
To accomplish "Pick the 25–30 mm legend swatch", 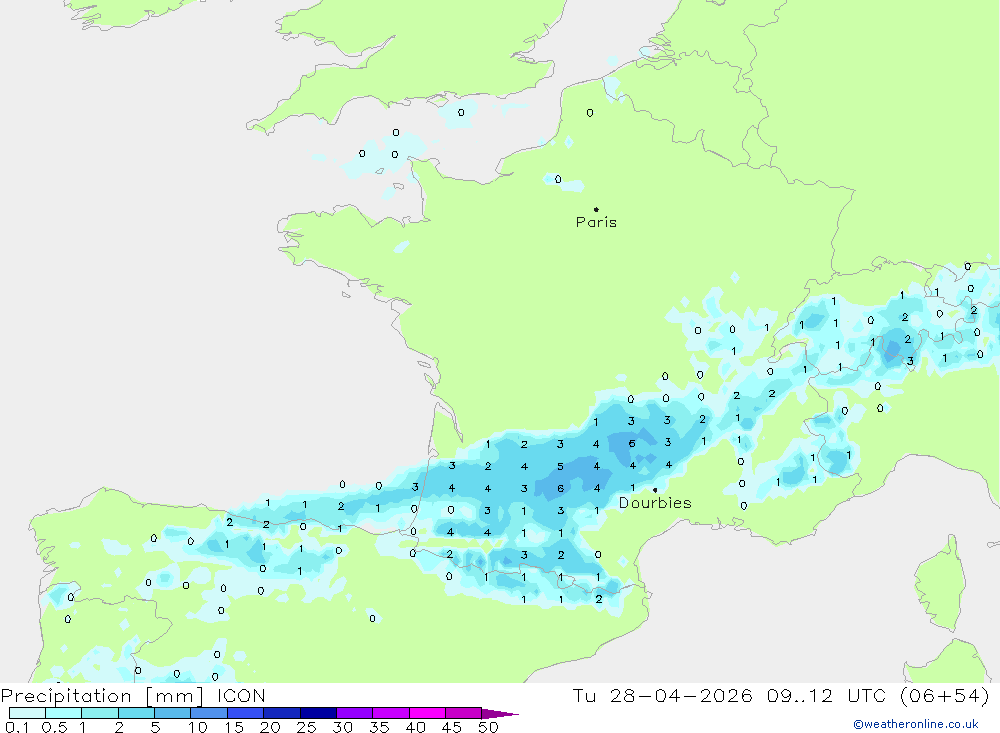I will click(x=318, y=713).
